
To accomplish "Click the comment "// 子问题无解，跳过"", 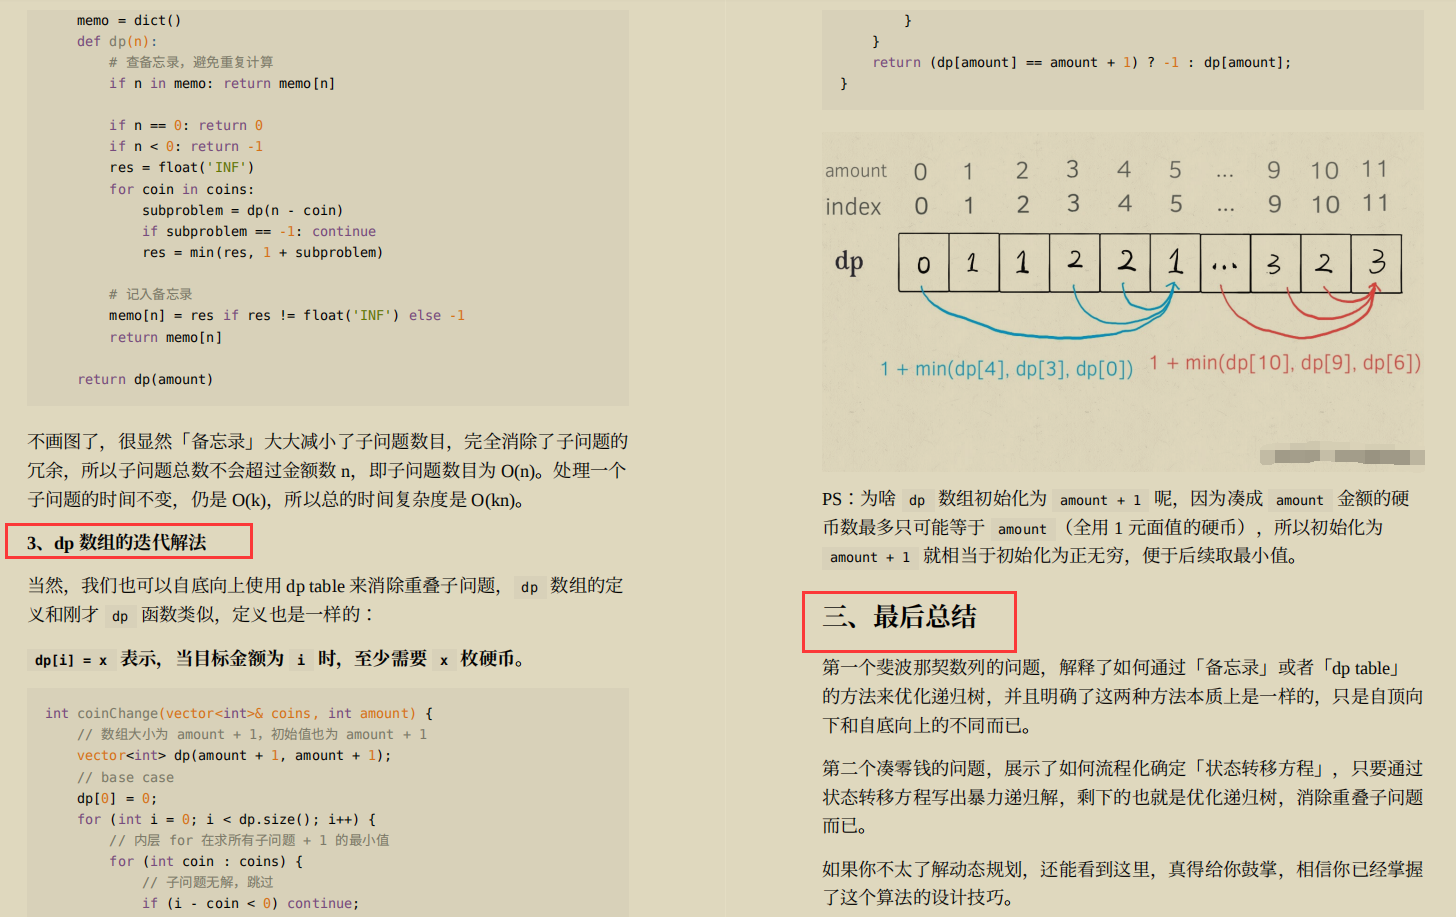I will [207, 882].
